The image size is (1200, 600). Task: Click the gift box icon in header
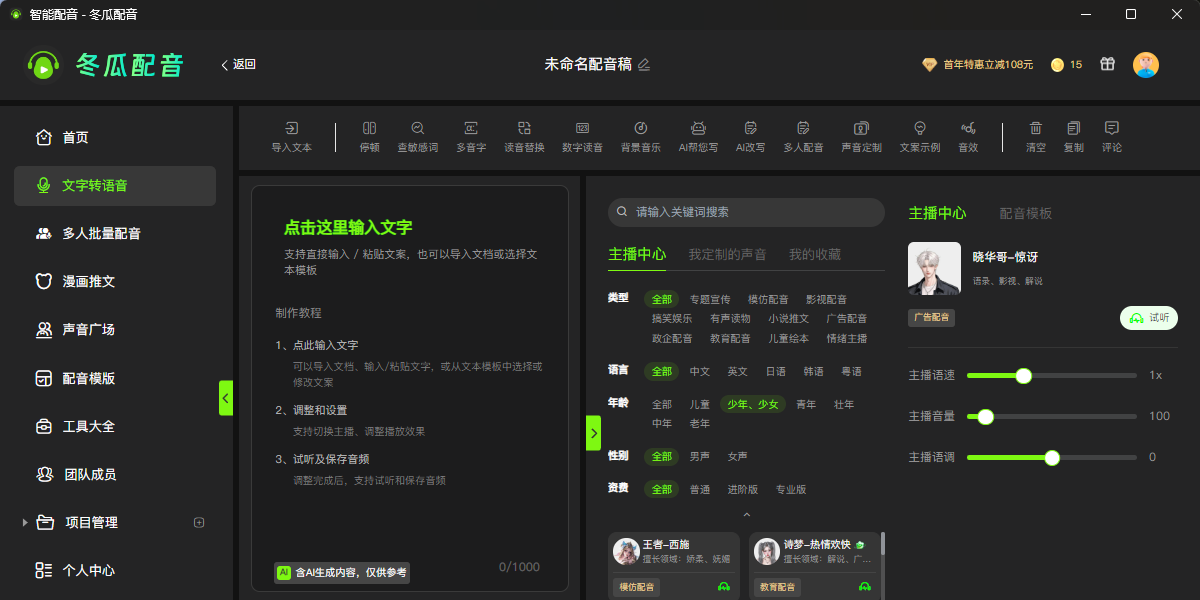(x=1107, y=64)
